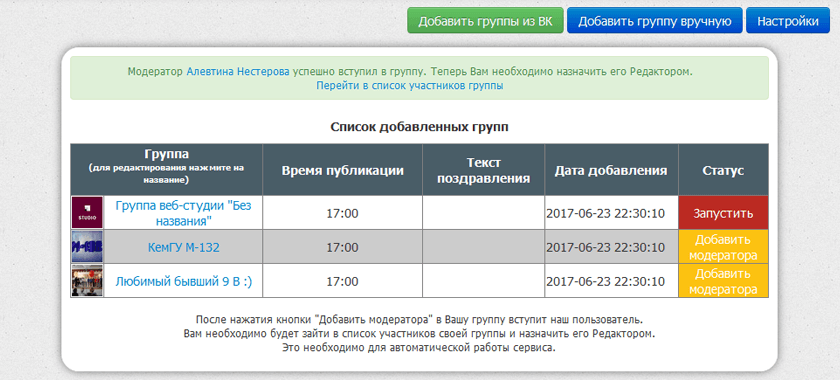Open group Группа веб-студии "Без названия"
The image size is (840, 380).
click(x=183, y=213)
